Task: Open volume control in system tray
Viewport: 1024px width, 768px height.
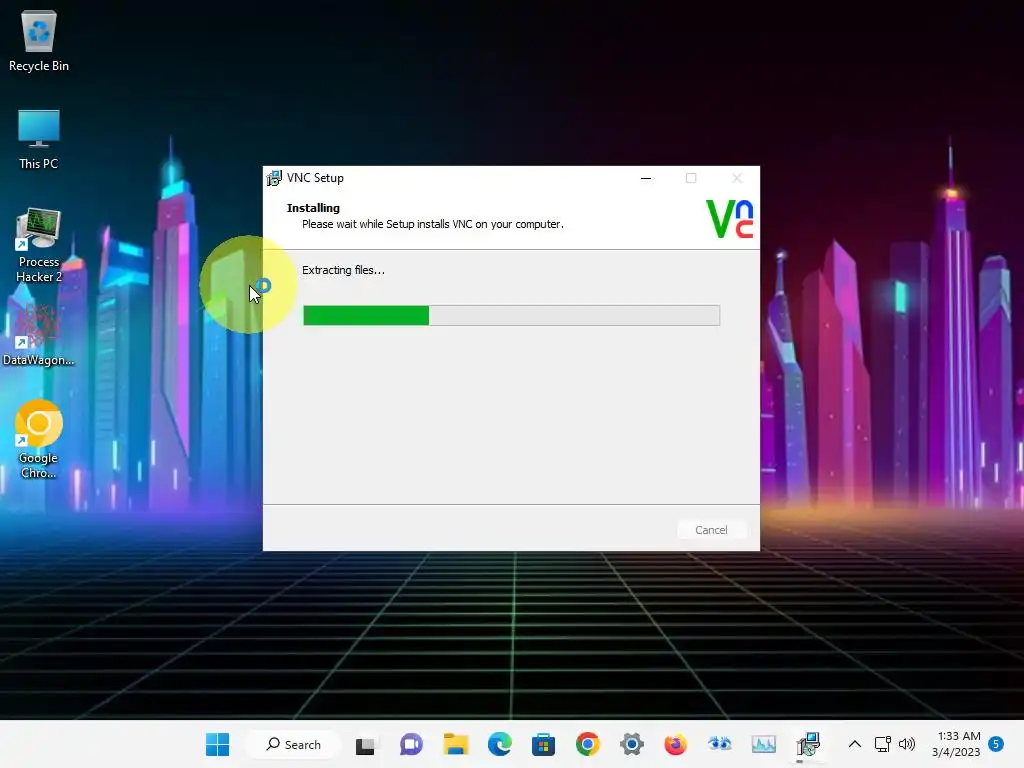Action: pos(906,744)
